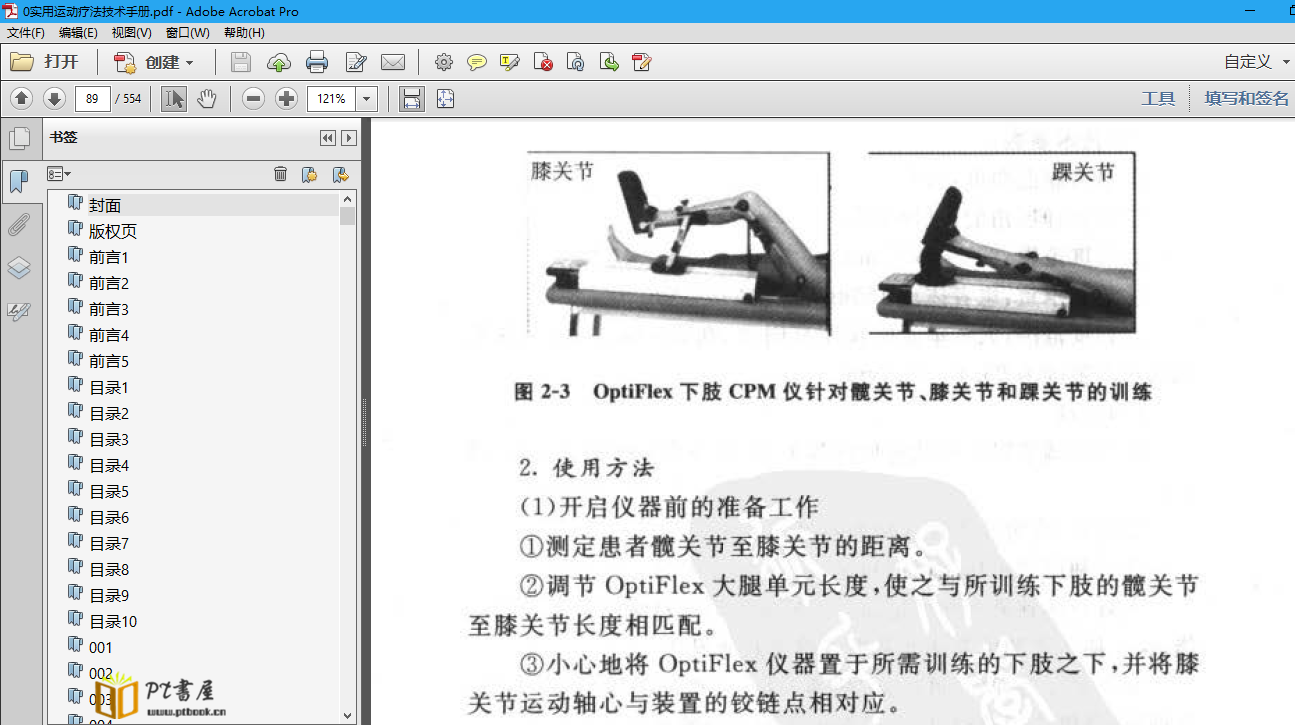
Task: Toggle the bookmarks panel icon
Action: pos(19,181)
